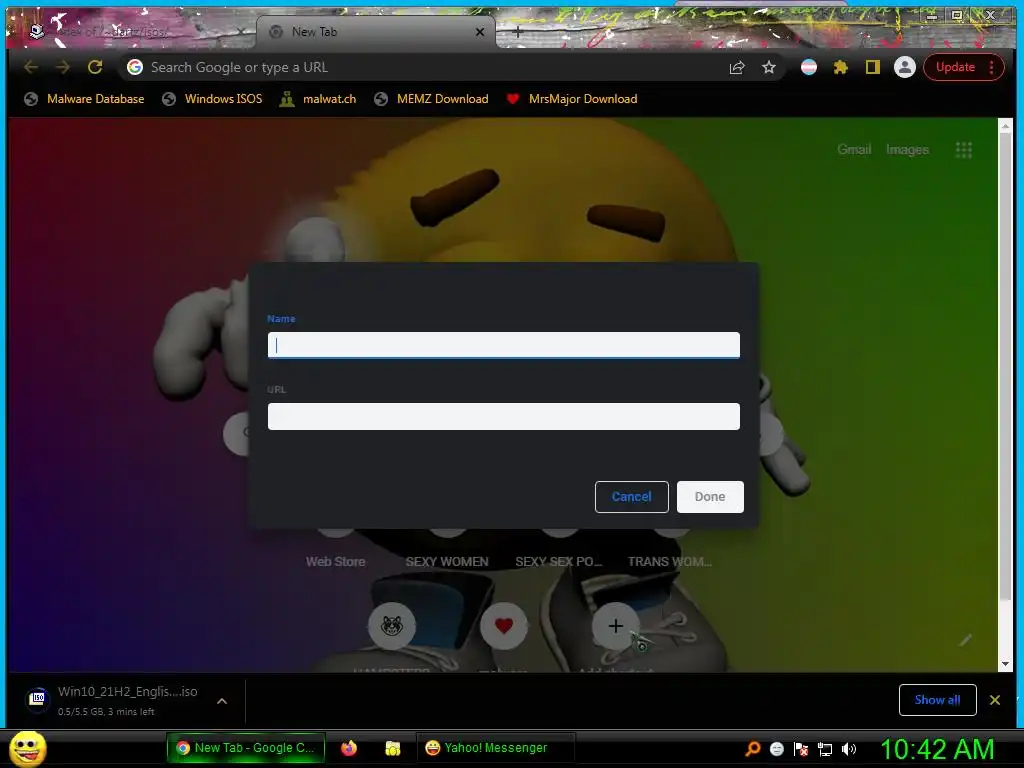This screenshot has height=768, width=1024.
Task: Open the yellow folder taskbar icon
Action: pyautogui.click(x=392, y=748)
